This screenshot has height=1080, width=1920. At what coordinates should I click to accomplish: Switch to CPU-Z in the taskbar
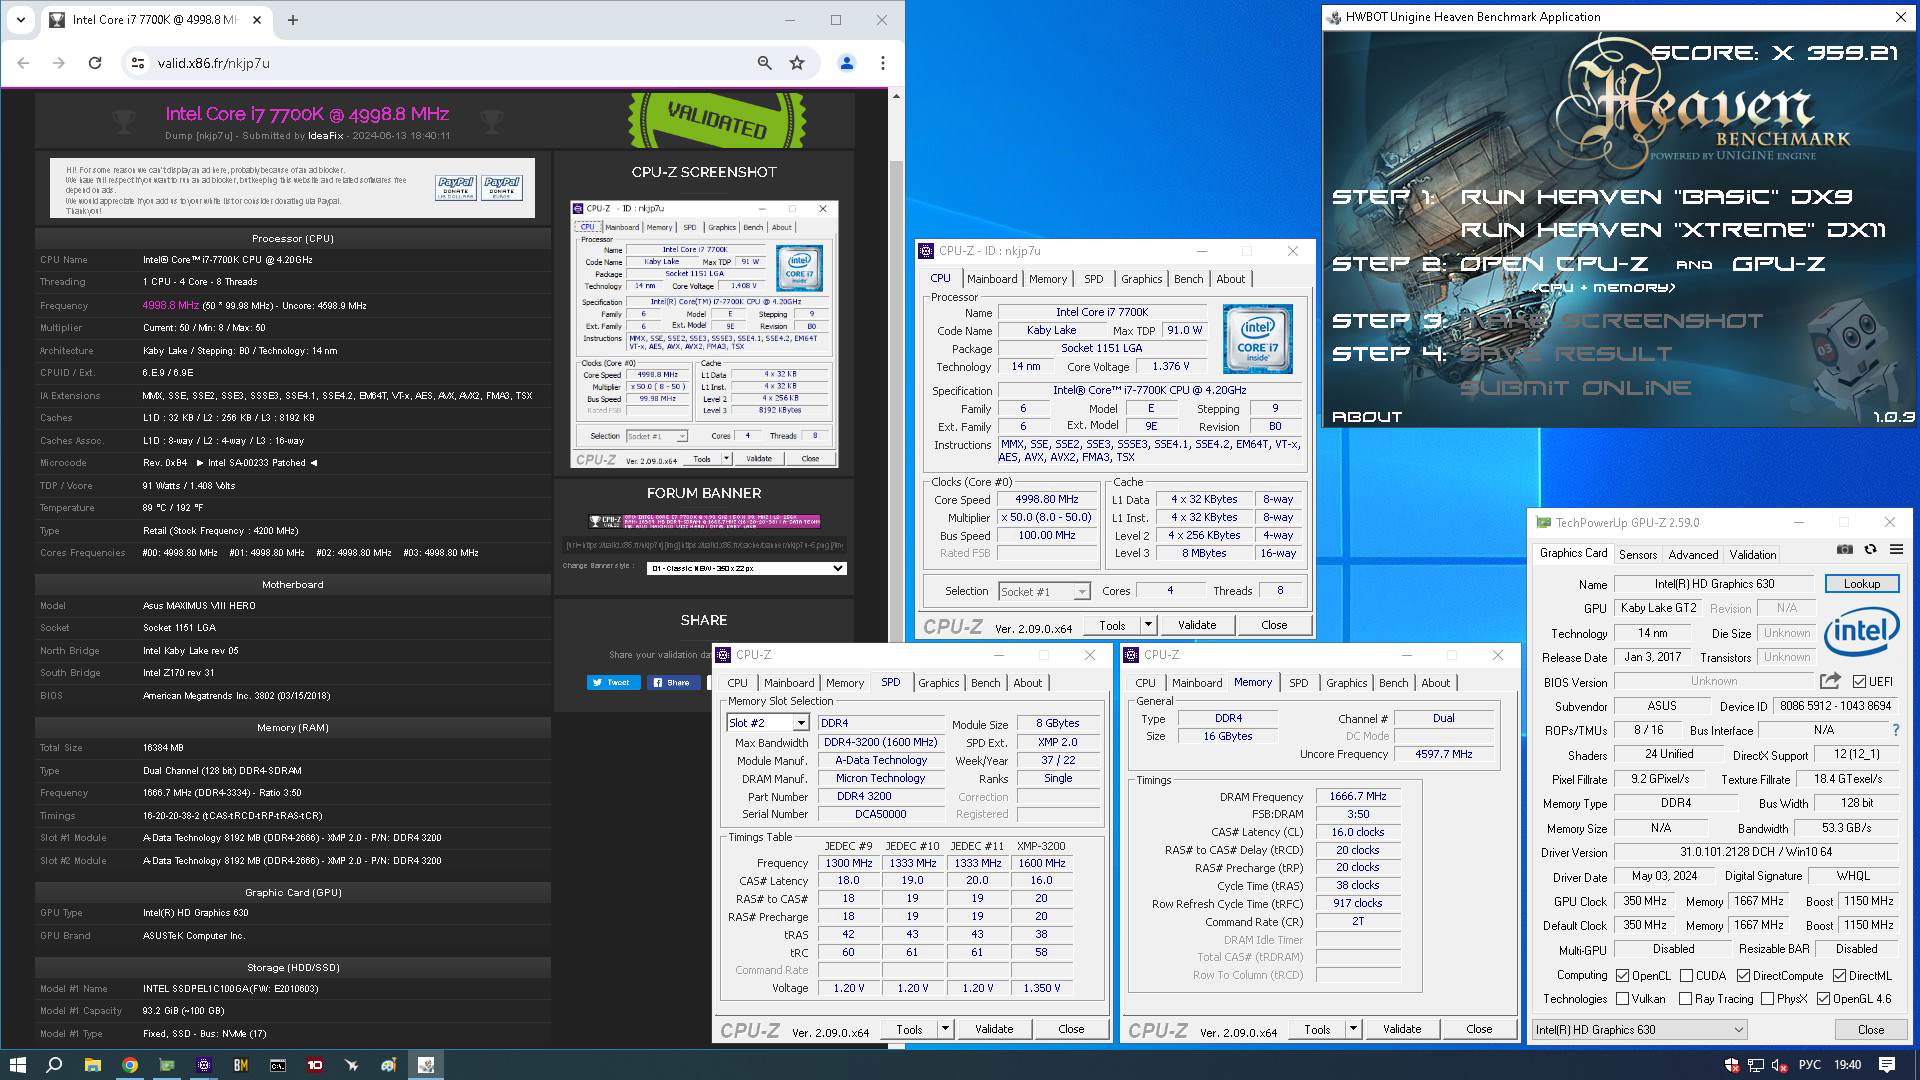(203, 1065)
